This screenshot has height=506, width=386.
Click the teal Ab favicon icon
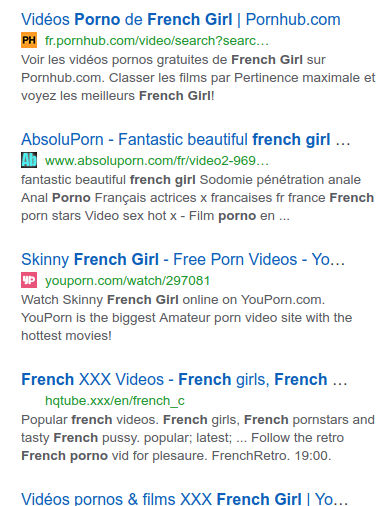pos(29,160)
